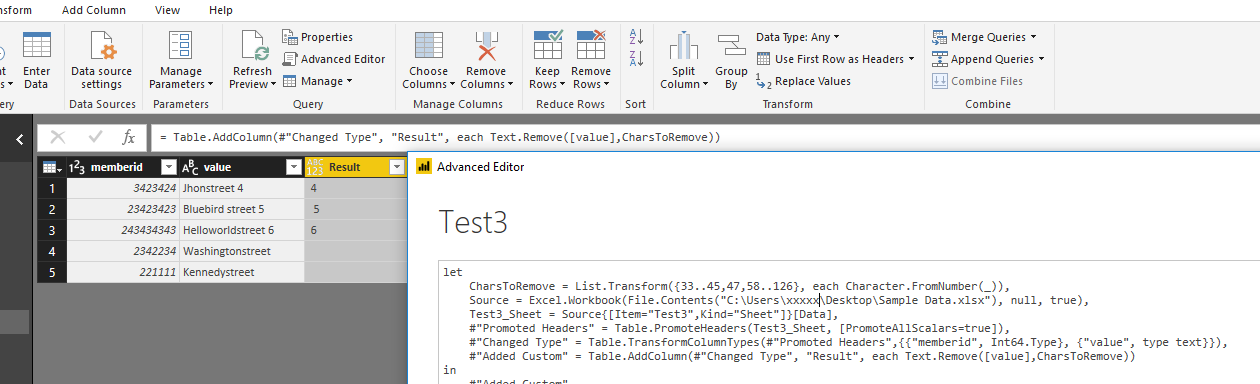Image resolution: width=1260 pixels, height=384 pixels.
Task: Open Data Type: Any dropdown
Action: pyautogui.click(x=798, y=37)
